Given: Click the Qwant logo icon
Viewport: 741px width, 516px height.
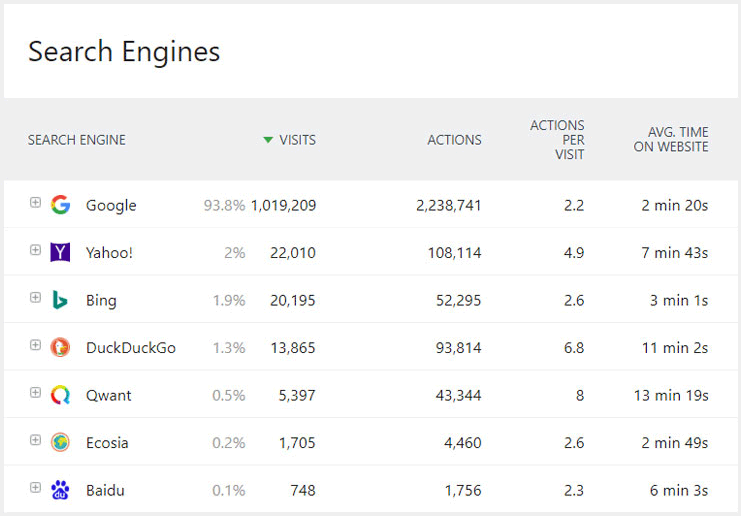Looking at the screenshot, I should click(x=60, y=395).
